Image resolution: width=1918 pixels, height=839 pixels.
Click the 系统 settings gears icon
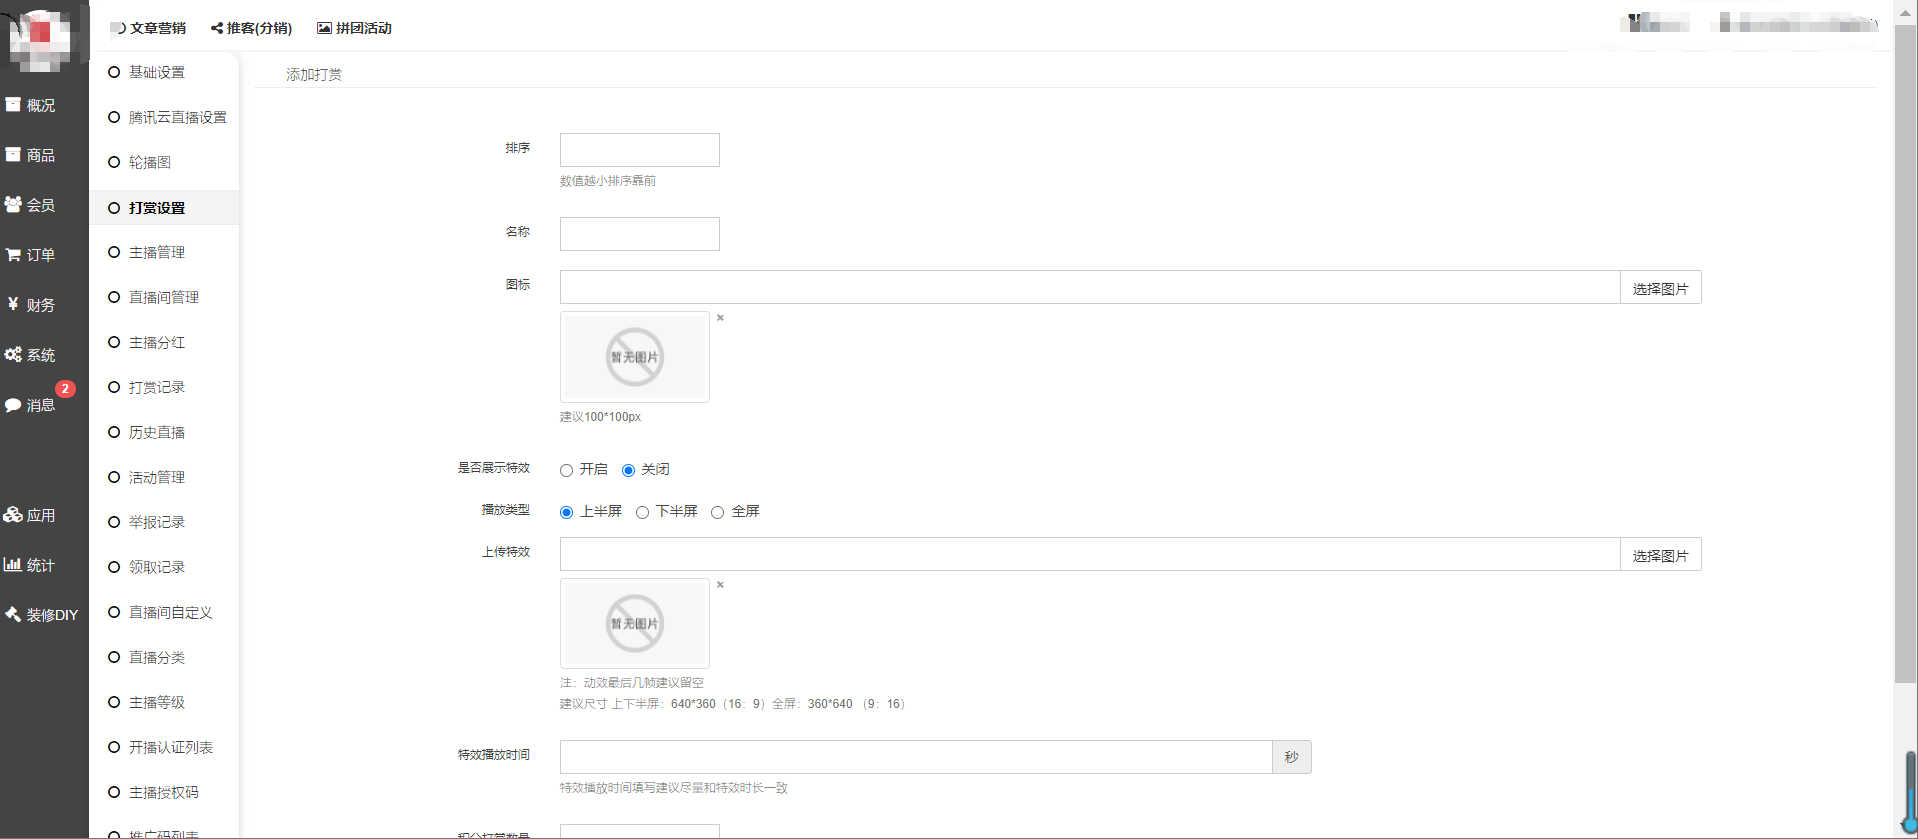14,355
